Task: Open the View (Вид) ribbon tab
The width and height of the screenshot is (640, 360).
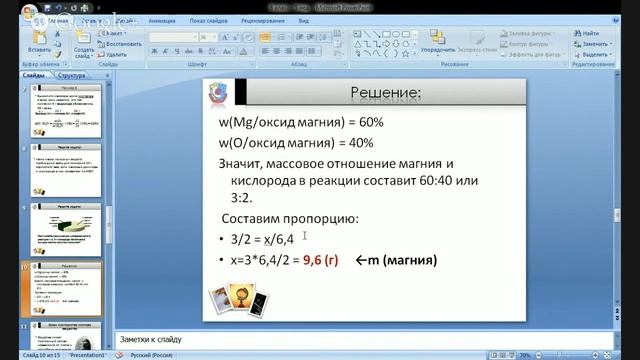Action: (x=303, y=20)
